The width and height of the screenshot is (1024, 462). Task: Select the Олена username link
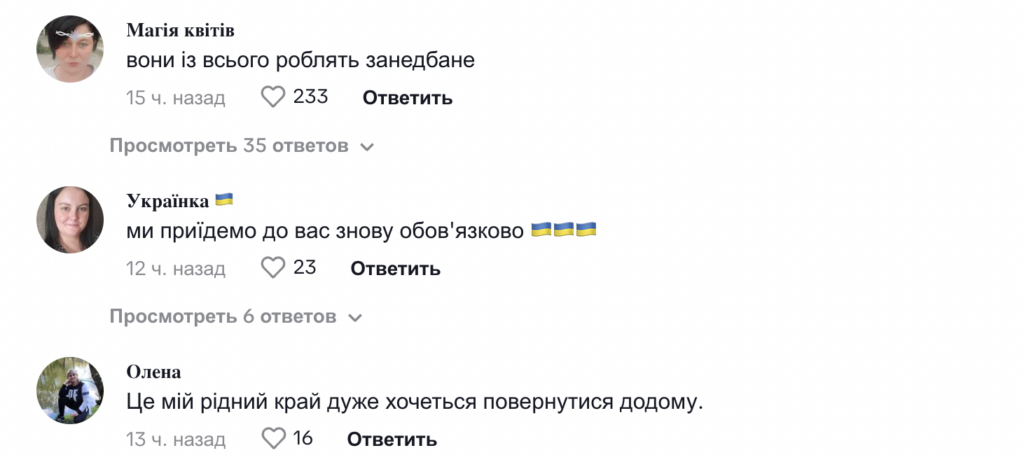[x=154, y=371]
